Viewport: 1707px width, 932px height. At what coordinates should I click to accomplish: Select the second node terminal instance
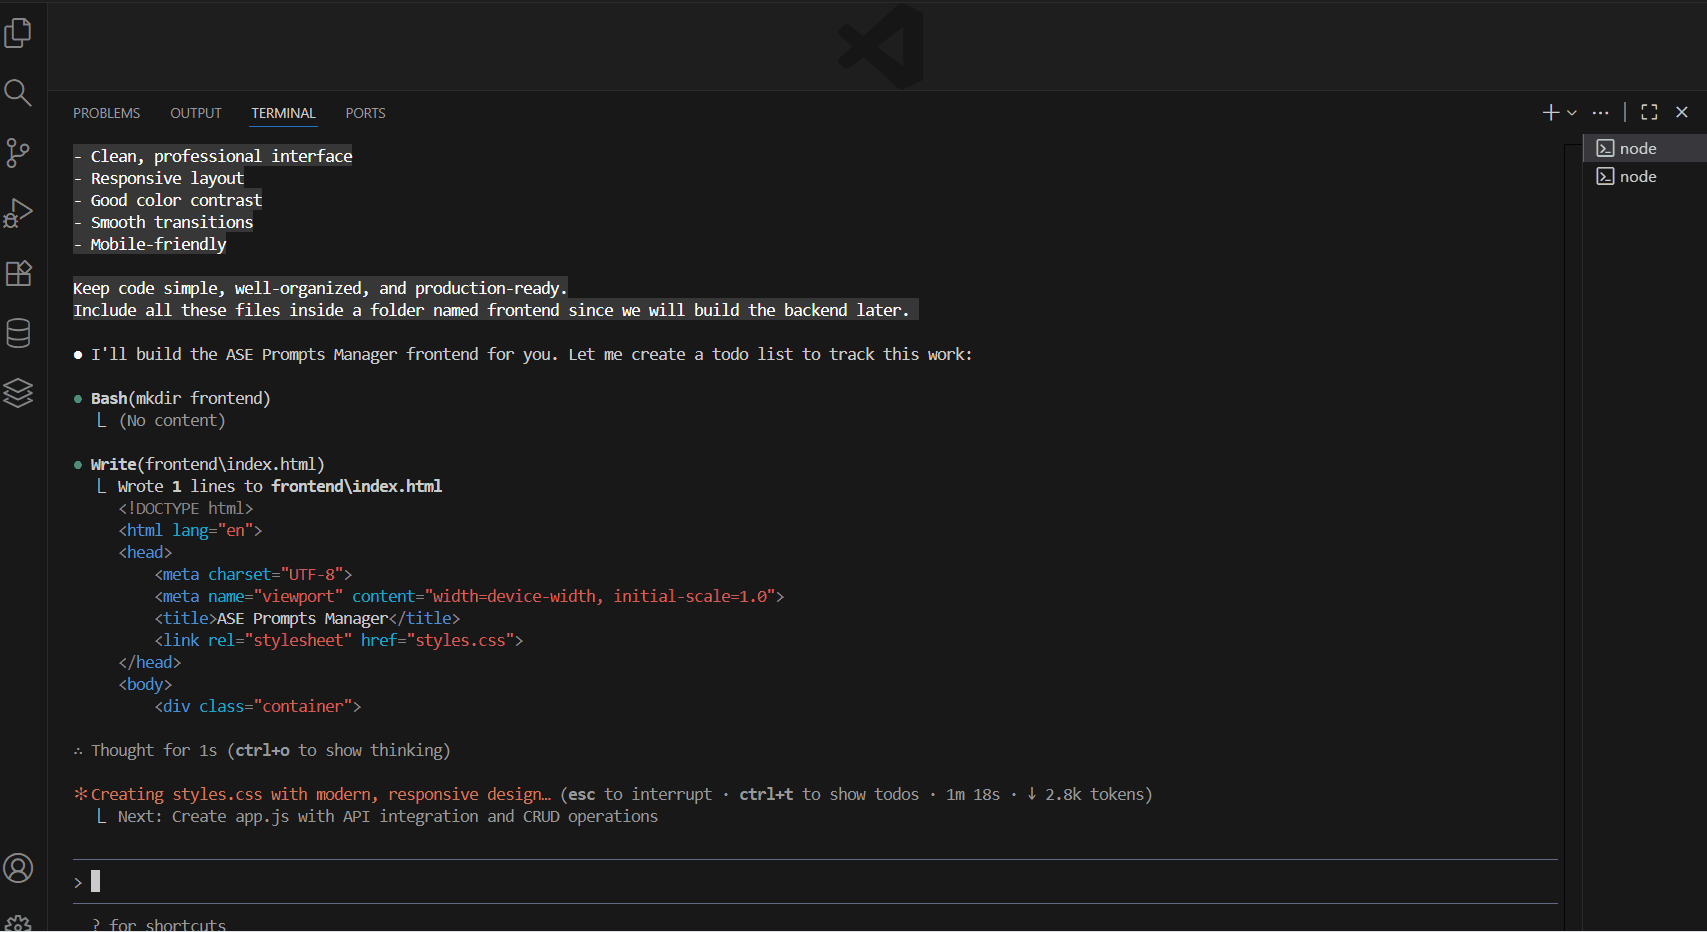tap(1637, 176)
